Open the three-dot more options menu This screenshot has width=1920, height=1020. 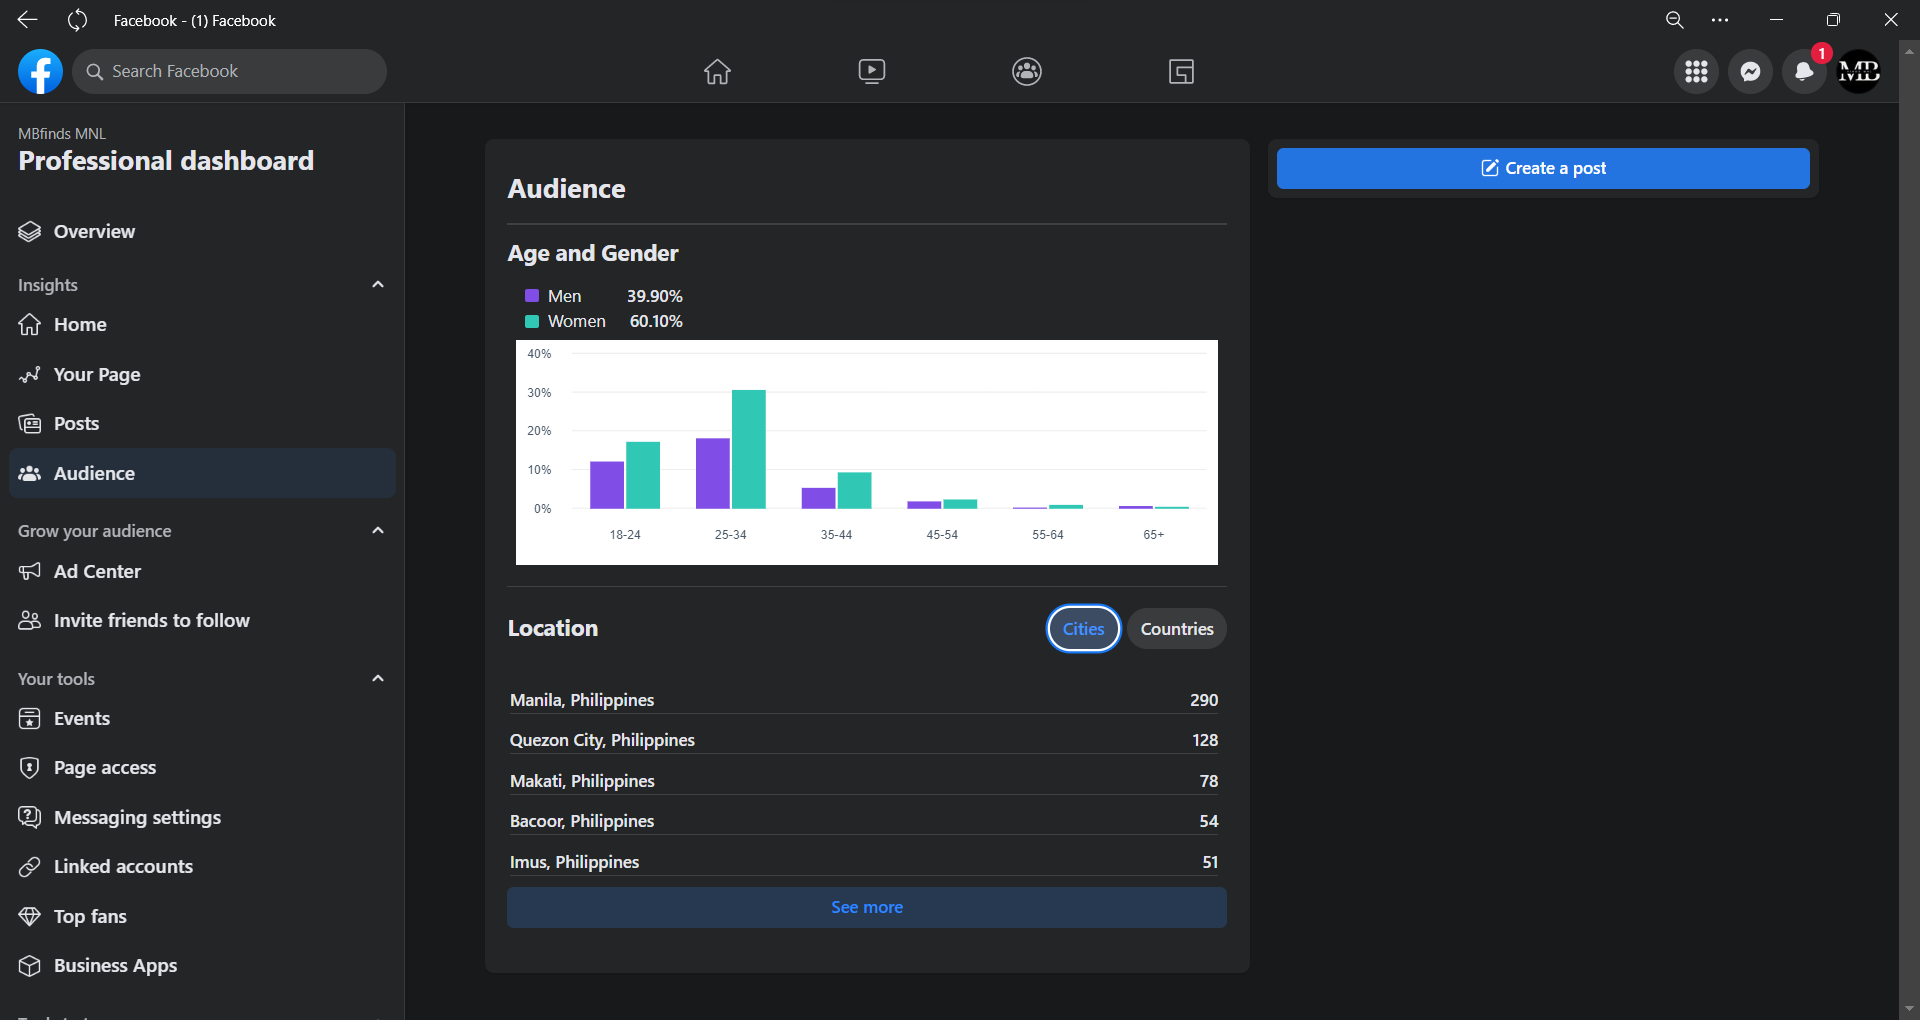[x=1720, y=20]
